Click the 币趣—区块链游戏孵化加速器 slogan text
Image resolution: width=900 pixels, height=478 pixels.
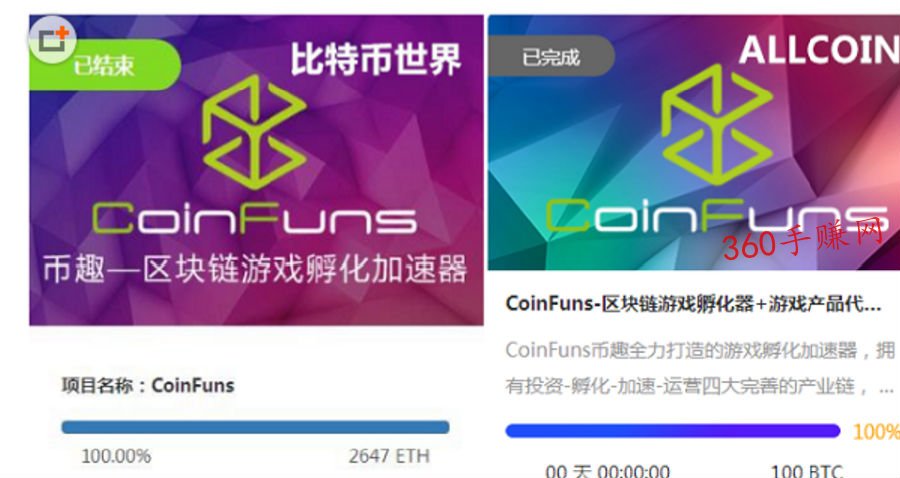coord(255,269)
